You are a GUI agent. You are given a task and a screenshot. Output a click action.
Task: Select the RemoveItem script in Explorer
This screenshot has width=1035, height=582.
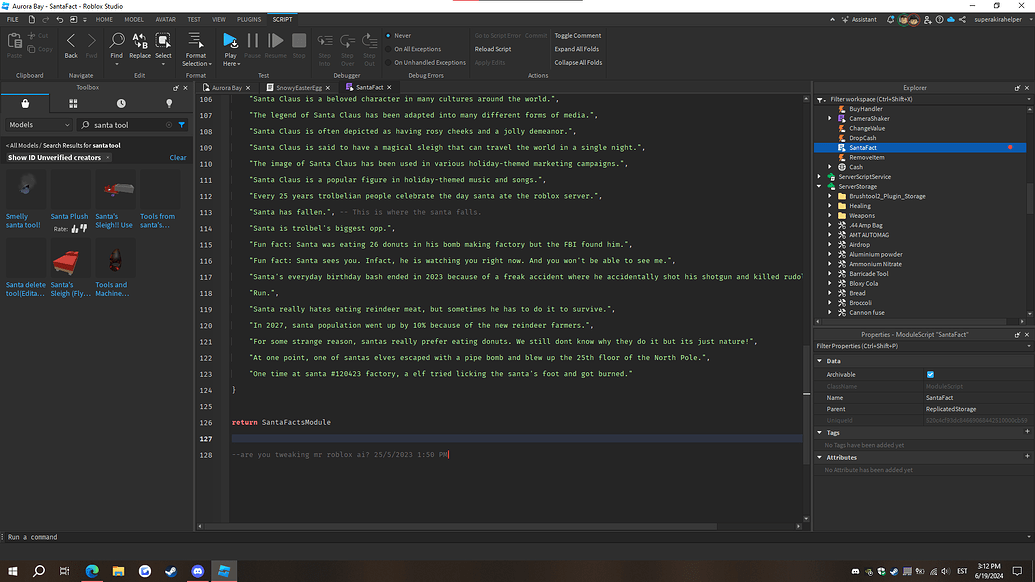coord(866,158)
